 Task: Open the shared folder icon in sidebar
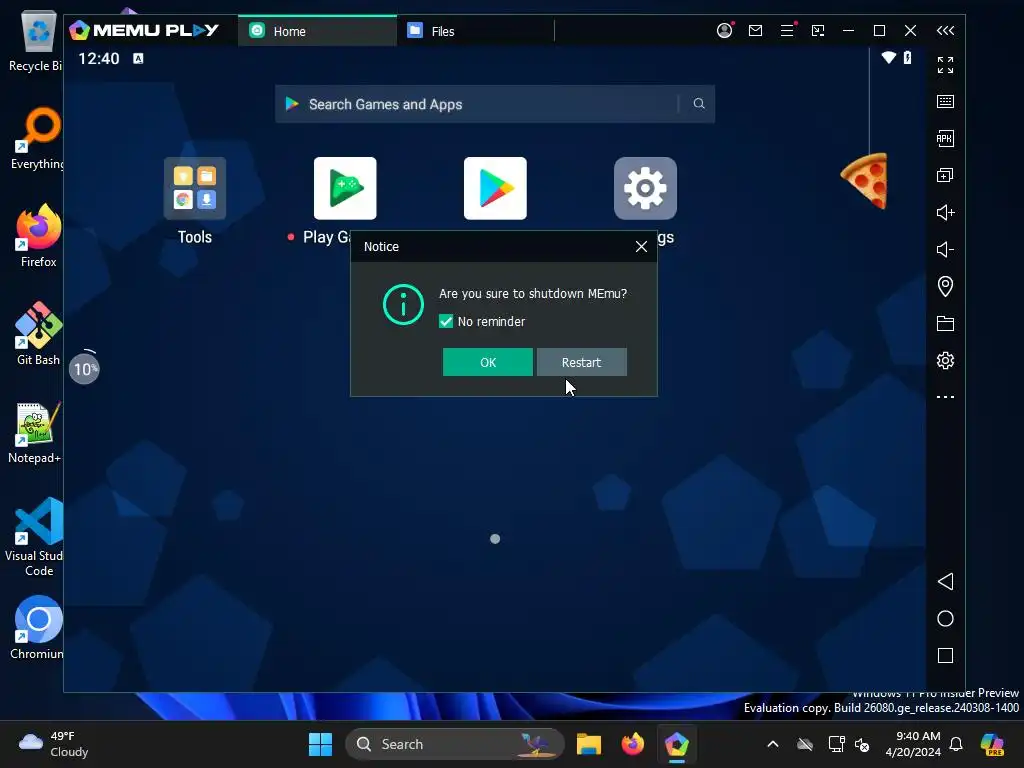pos(945,323)
